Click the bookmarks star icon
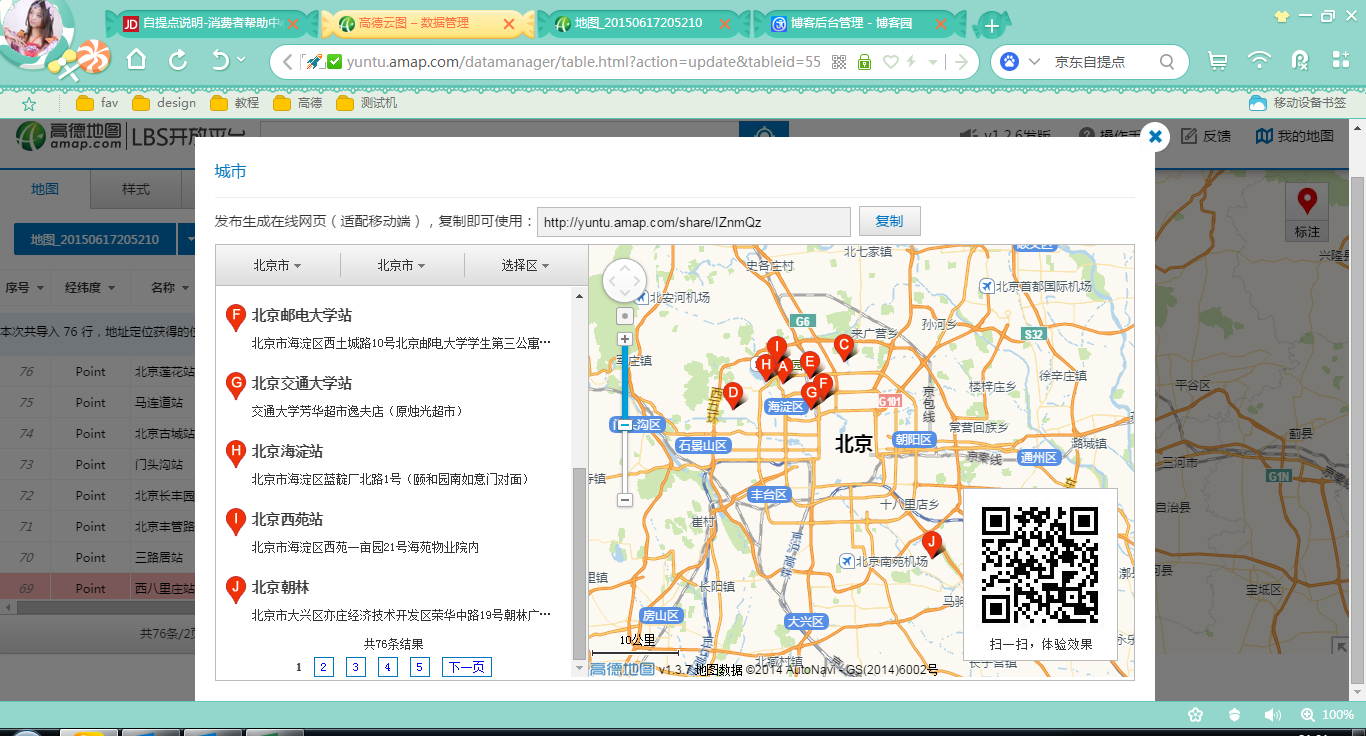The image size is (1366, 736). [x=29, y=103]
